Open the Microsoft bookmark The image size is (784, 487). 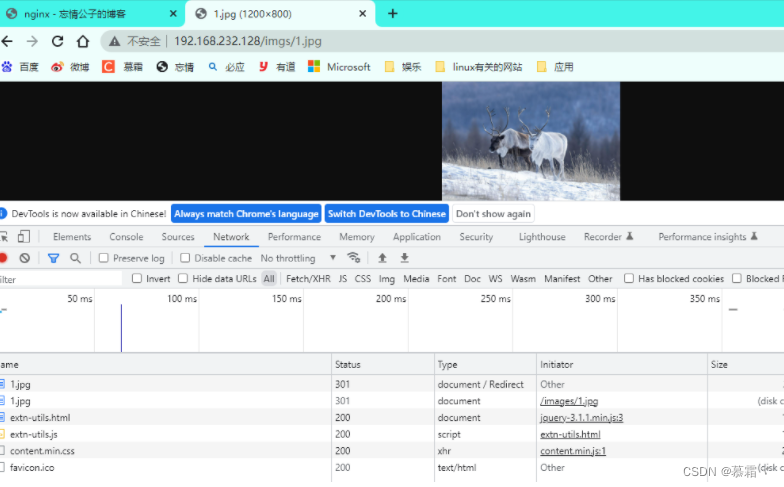coord(340,67)
